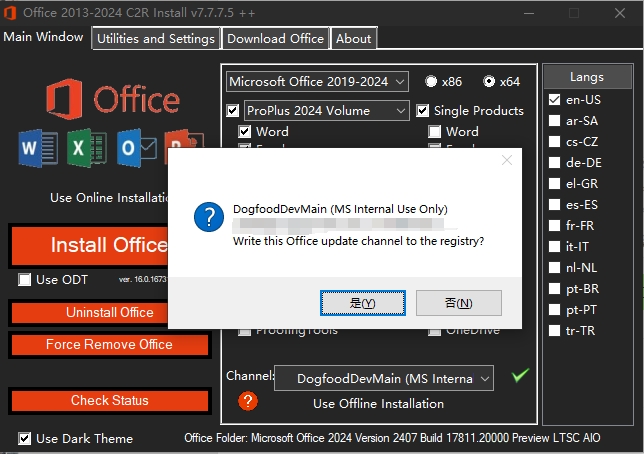Check the it-IT language checkbox
The image size is (644, 454).
[x=554, y=246]
